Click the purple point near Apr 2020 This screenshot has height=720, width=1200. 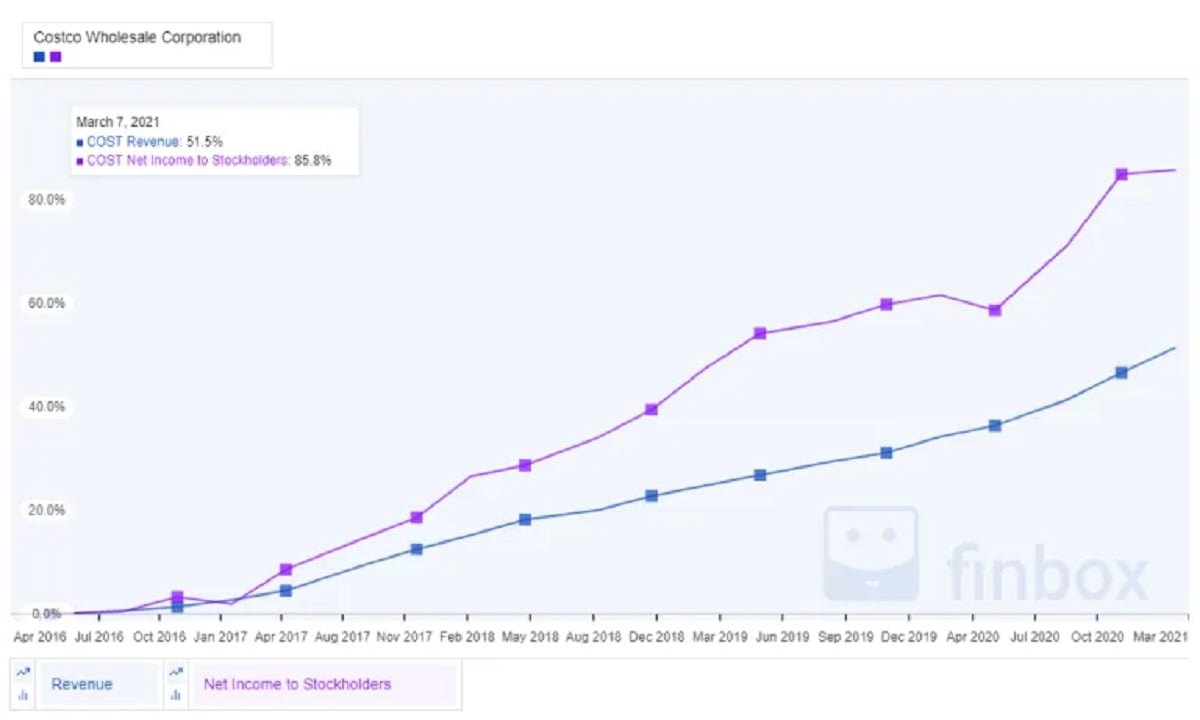point(994,310)
